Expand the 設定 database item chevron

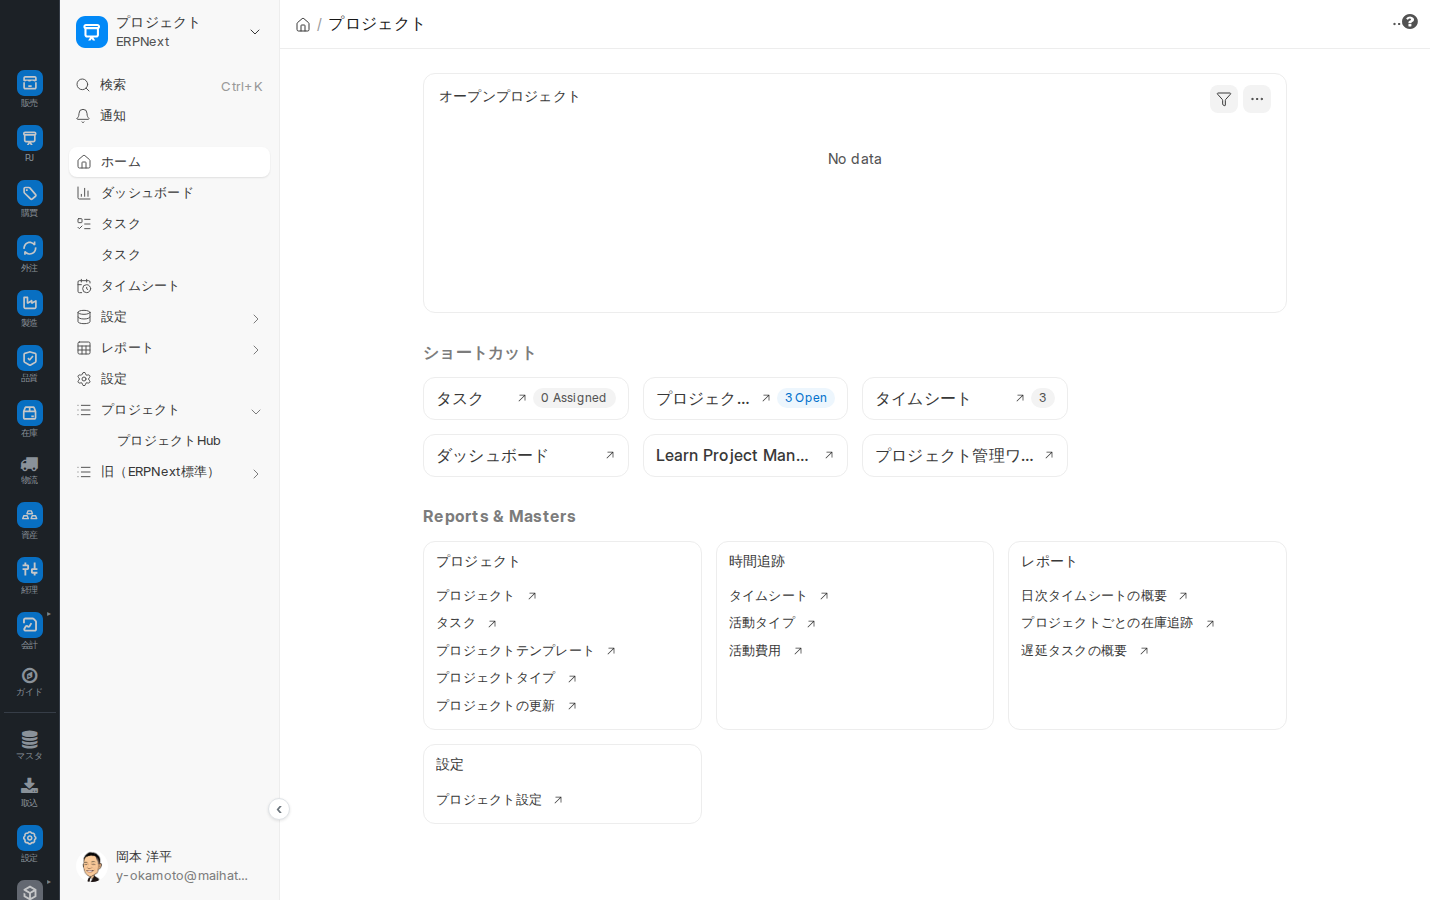pyautogui.click(x=256, y=318)
